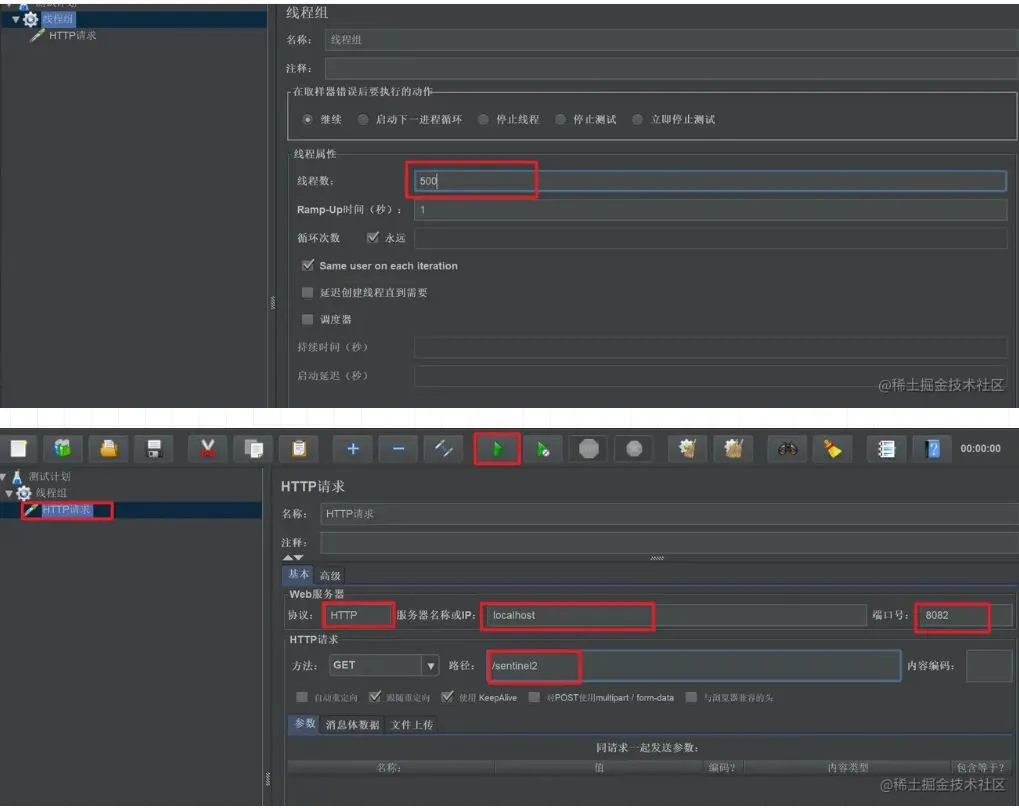Collapse top thread group tree arrow
Viewport: 1019px width, 808px height.
(16, 20)
